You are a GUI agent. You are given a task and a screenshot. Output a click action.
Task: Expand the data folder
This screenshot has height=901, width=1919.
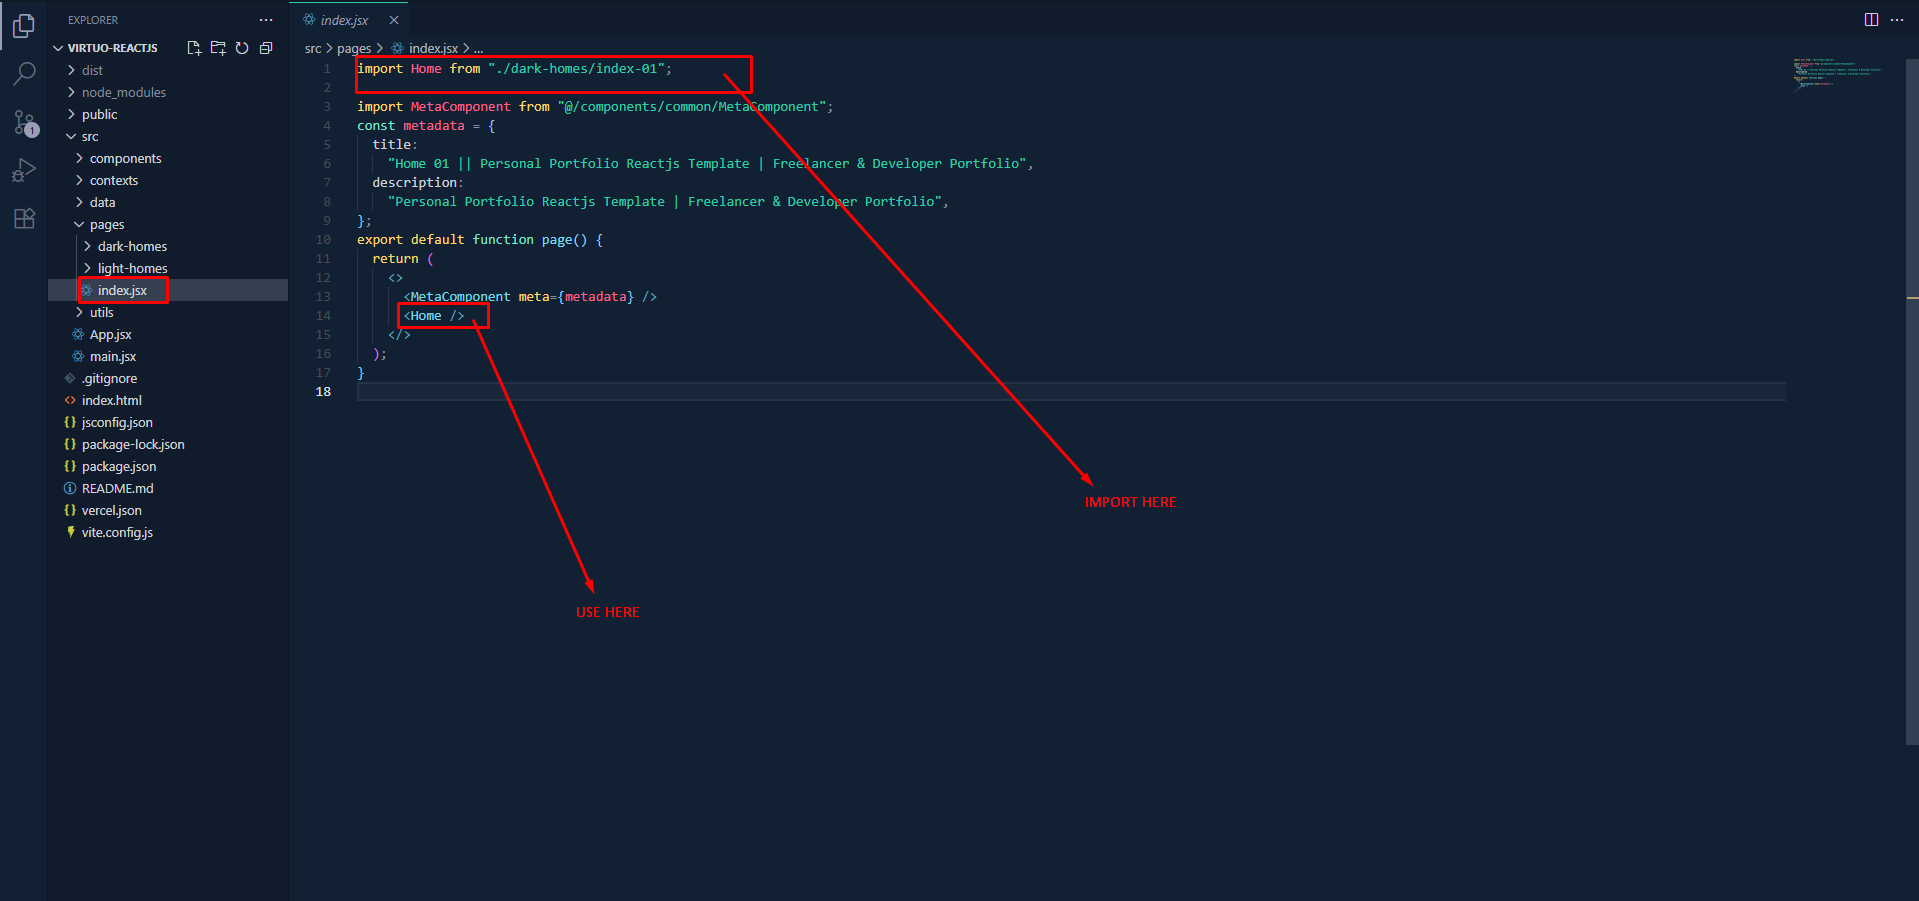[x=168, y=202]
